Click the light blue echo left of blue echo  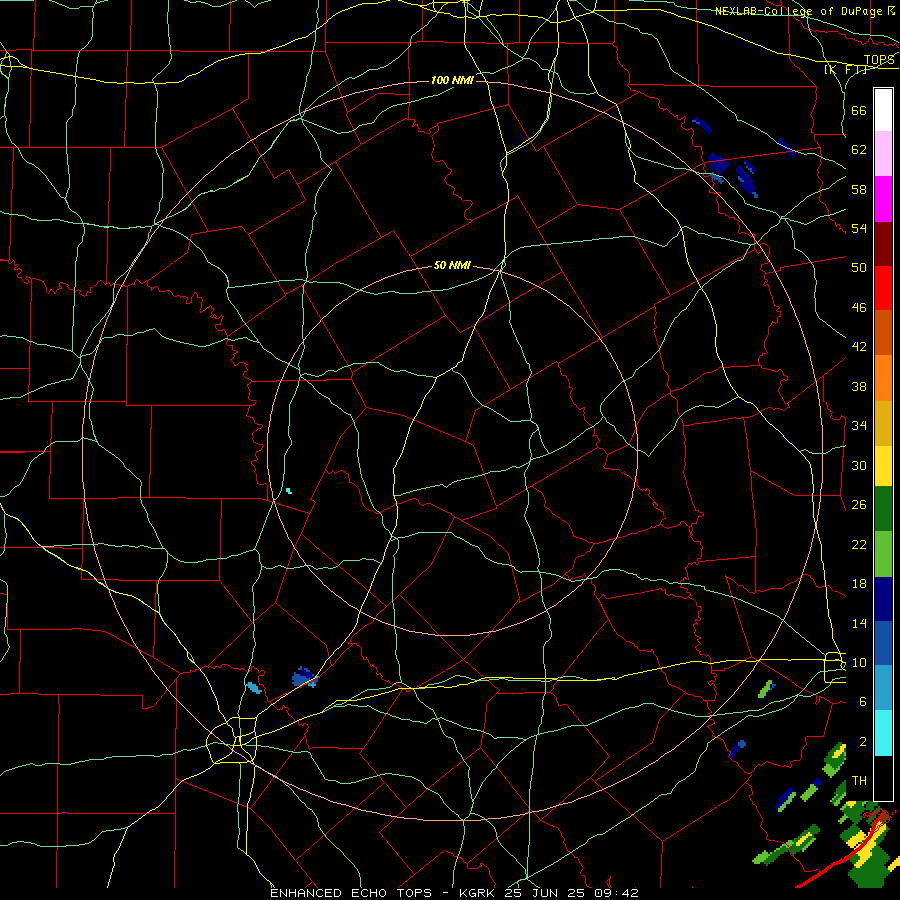253,688
